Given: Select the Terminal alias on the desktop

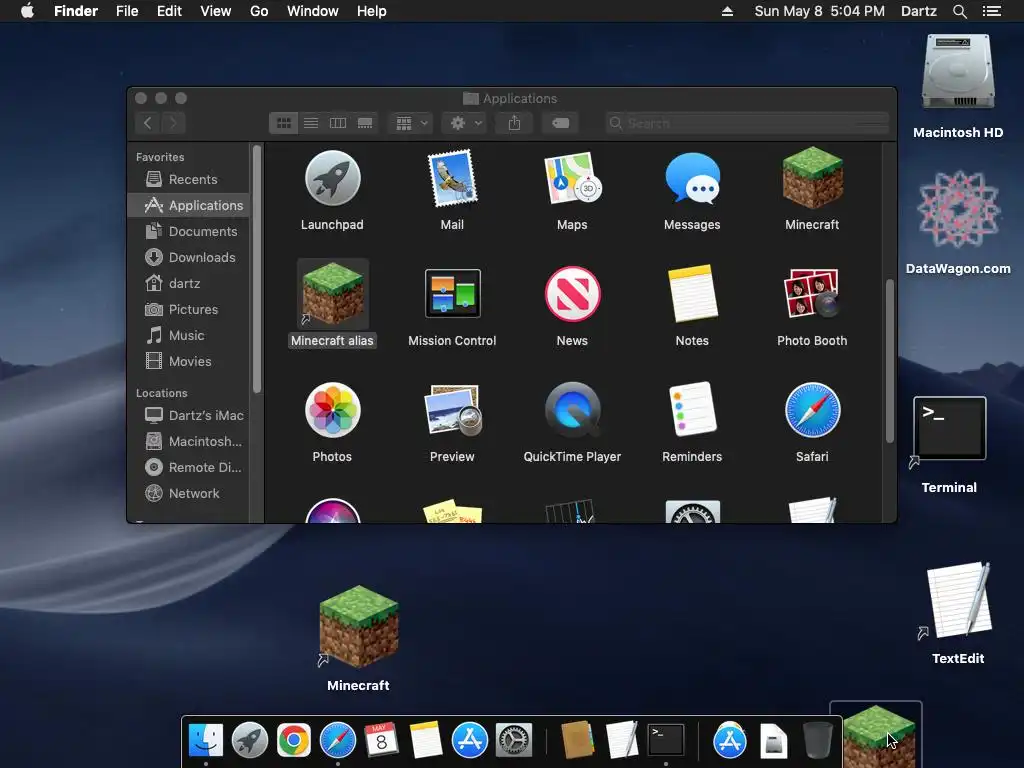Looking at the screenshot, I should [950, 428].
